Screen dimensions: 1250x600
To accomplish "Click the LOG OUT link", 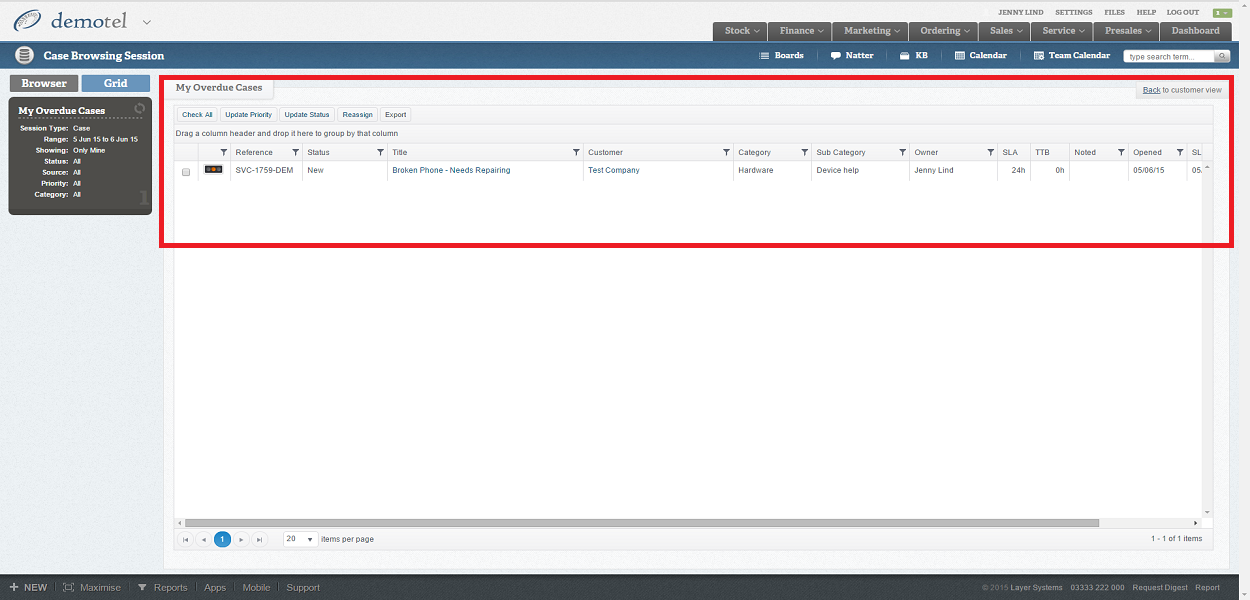I will coord(1182,13).
